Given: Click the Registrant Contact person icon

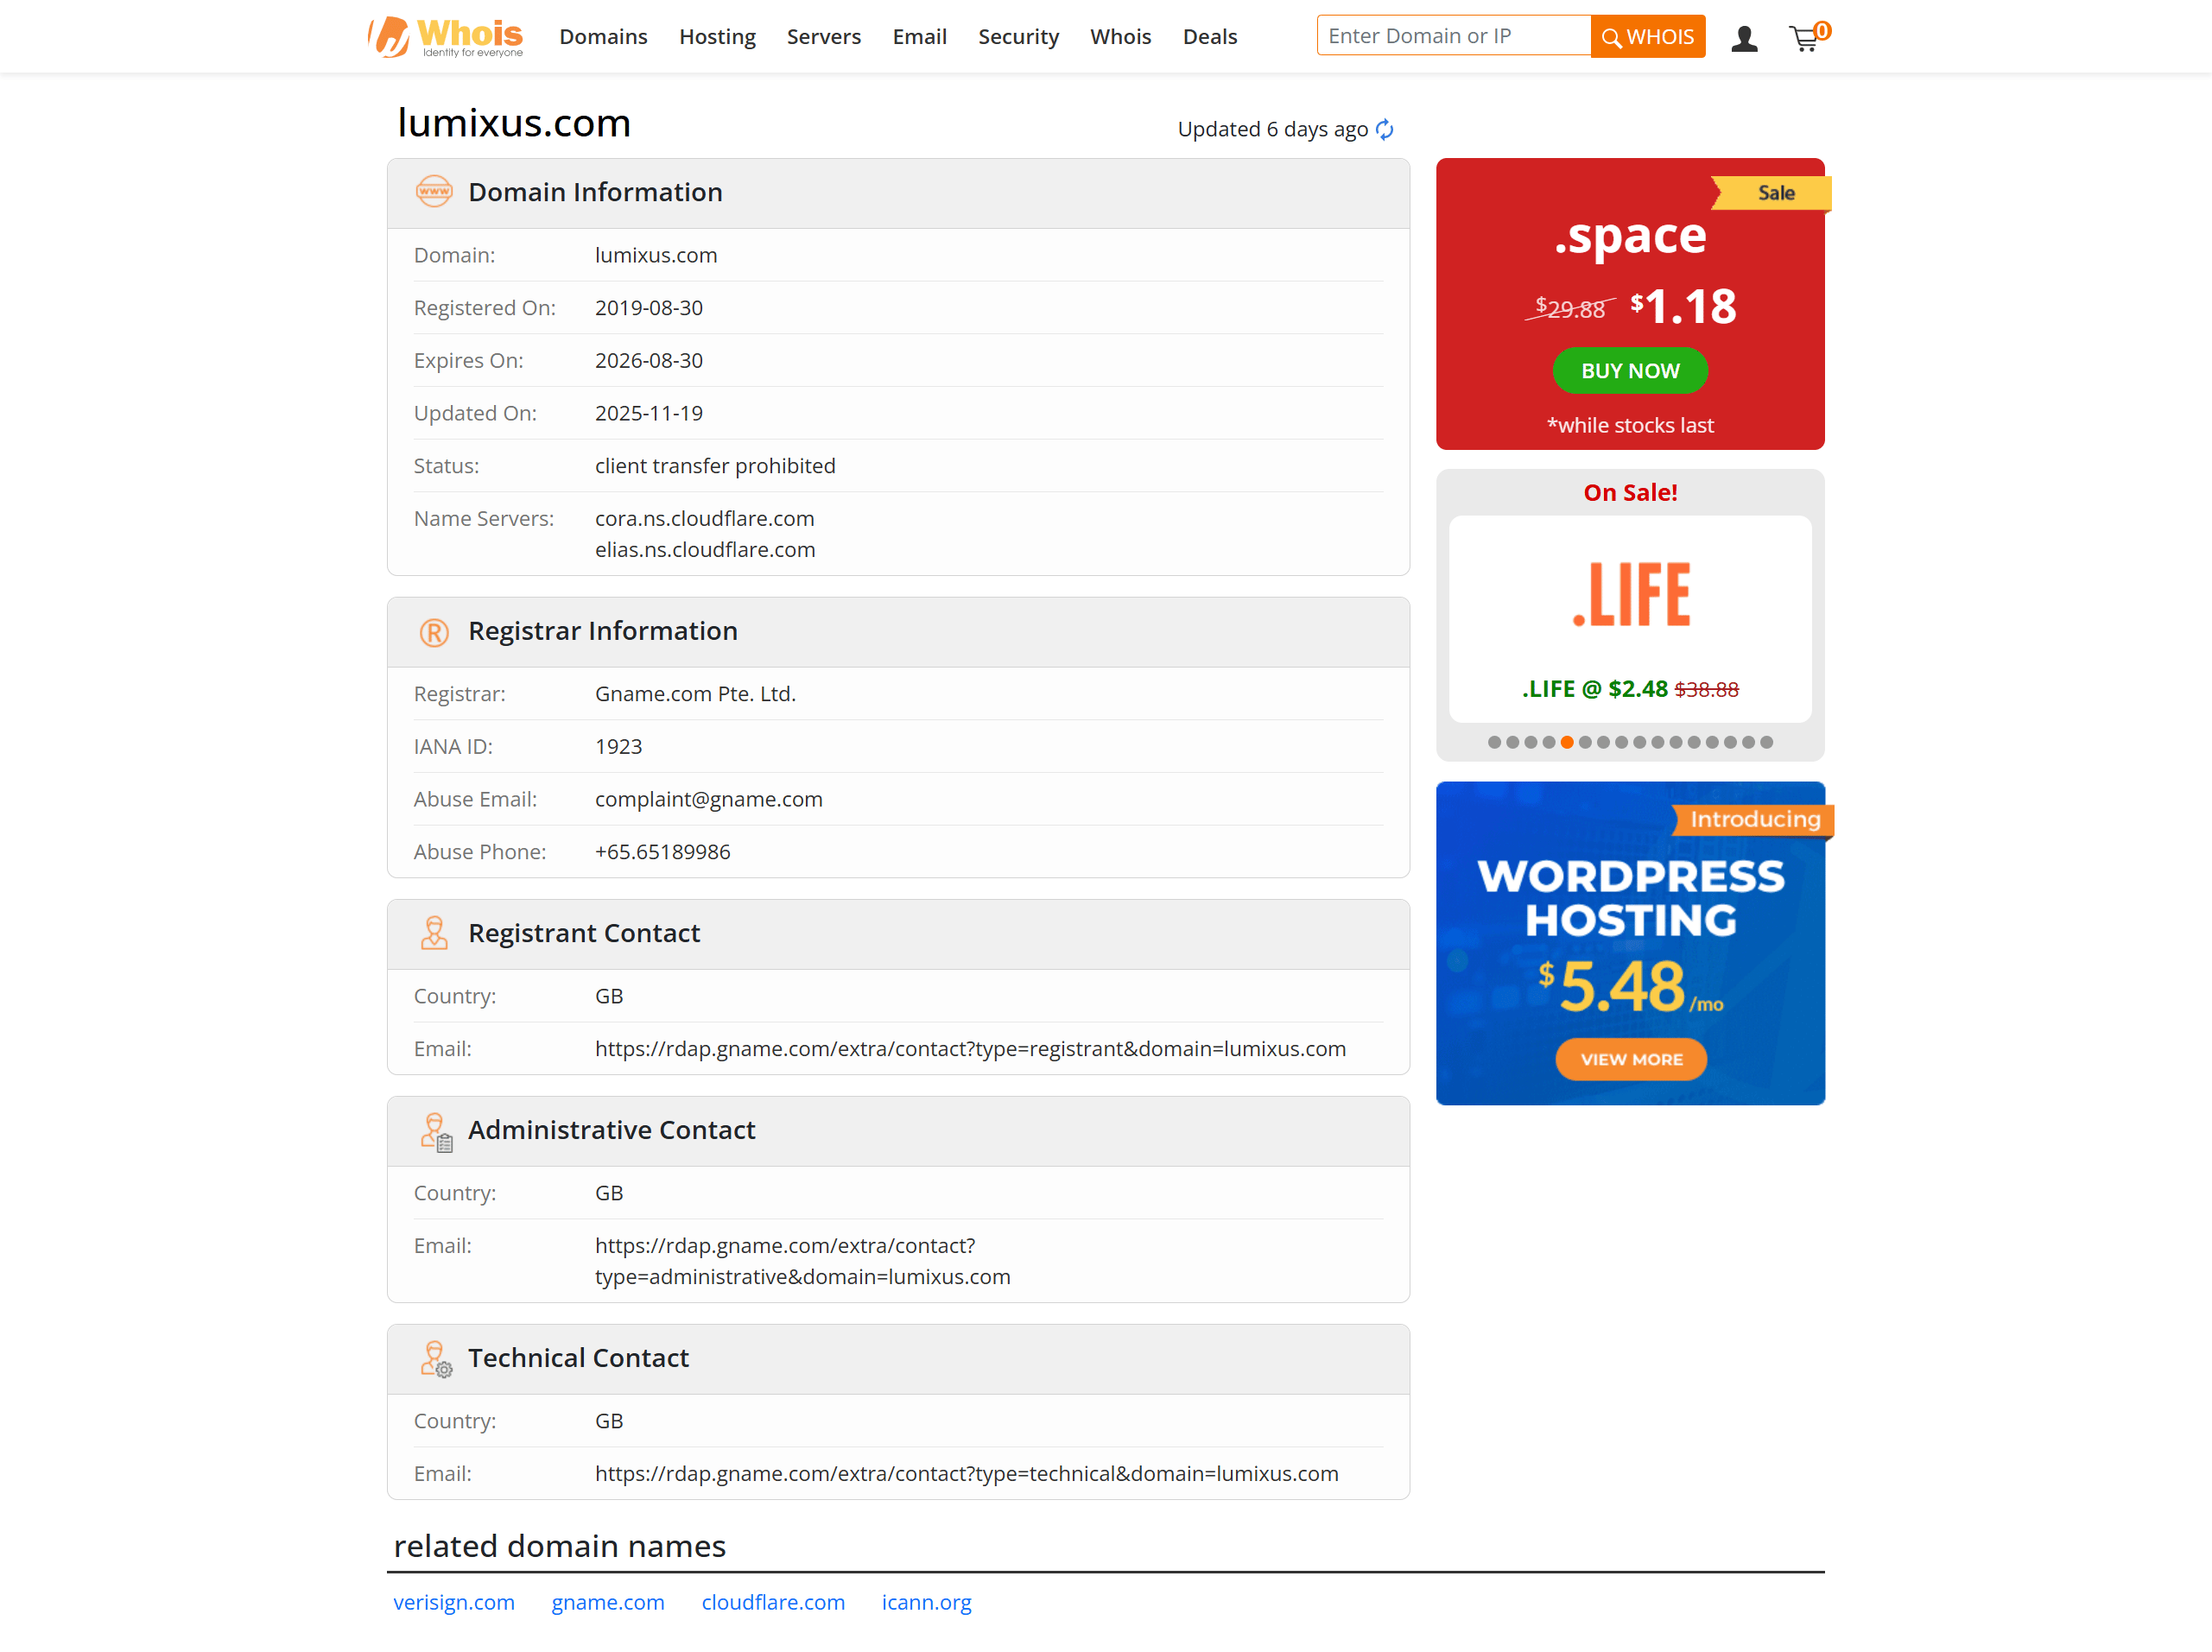Looking at the screenshot, I should tap(434, 932).
